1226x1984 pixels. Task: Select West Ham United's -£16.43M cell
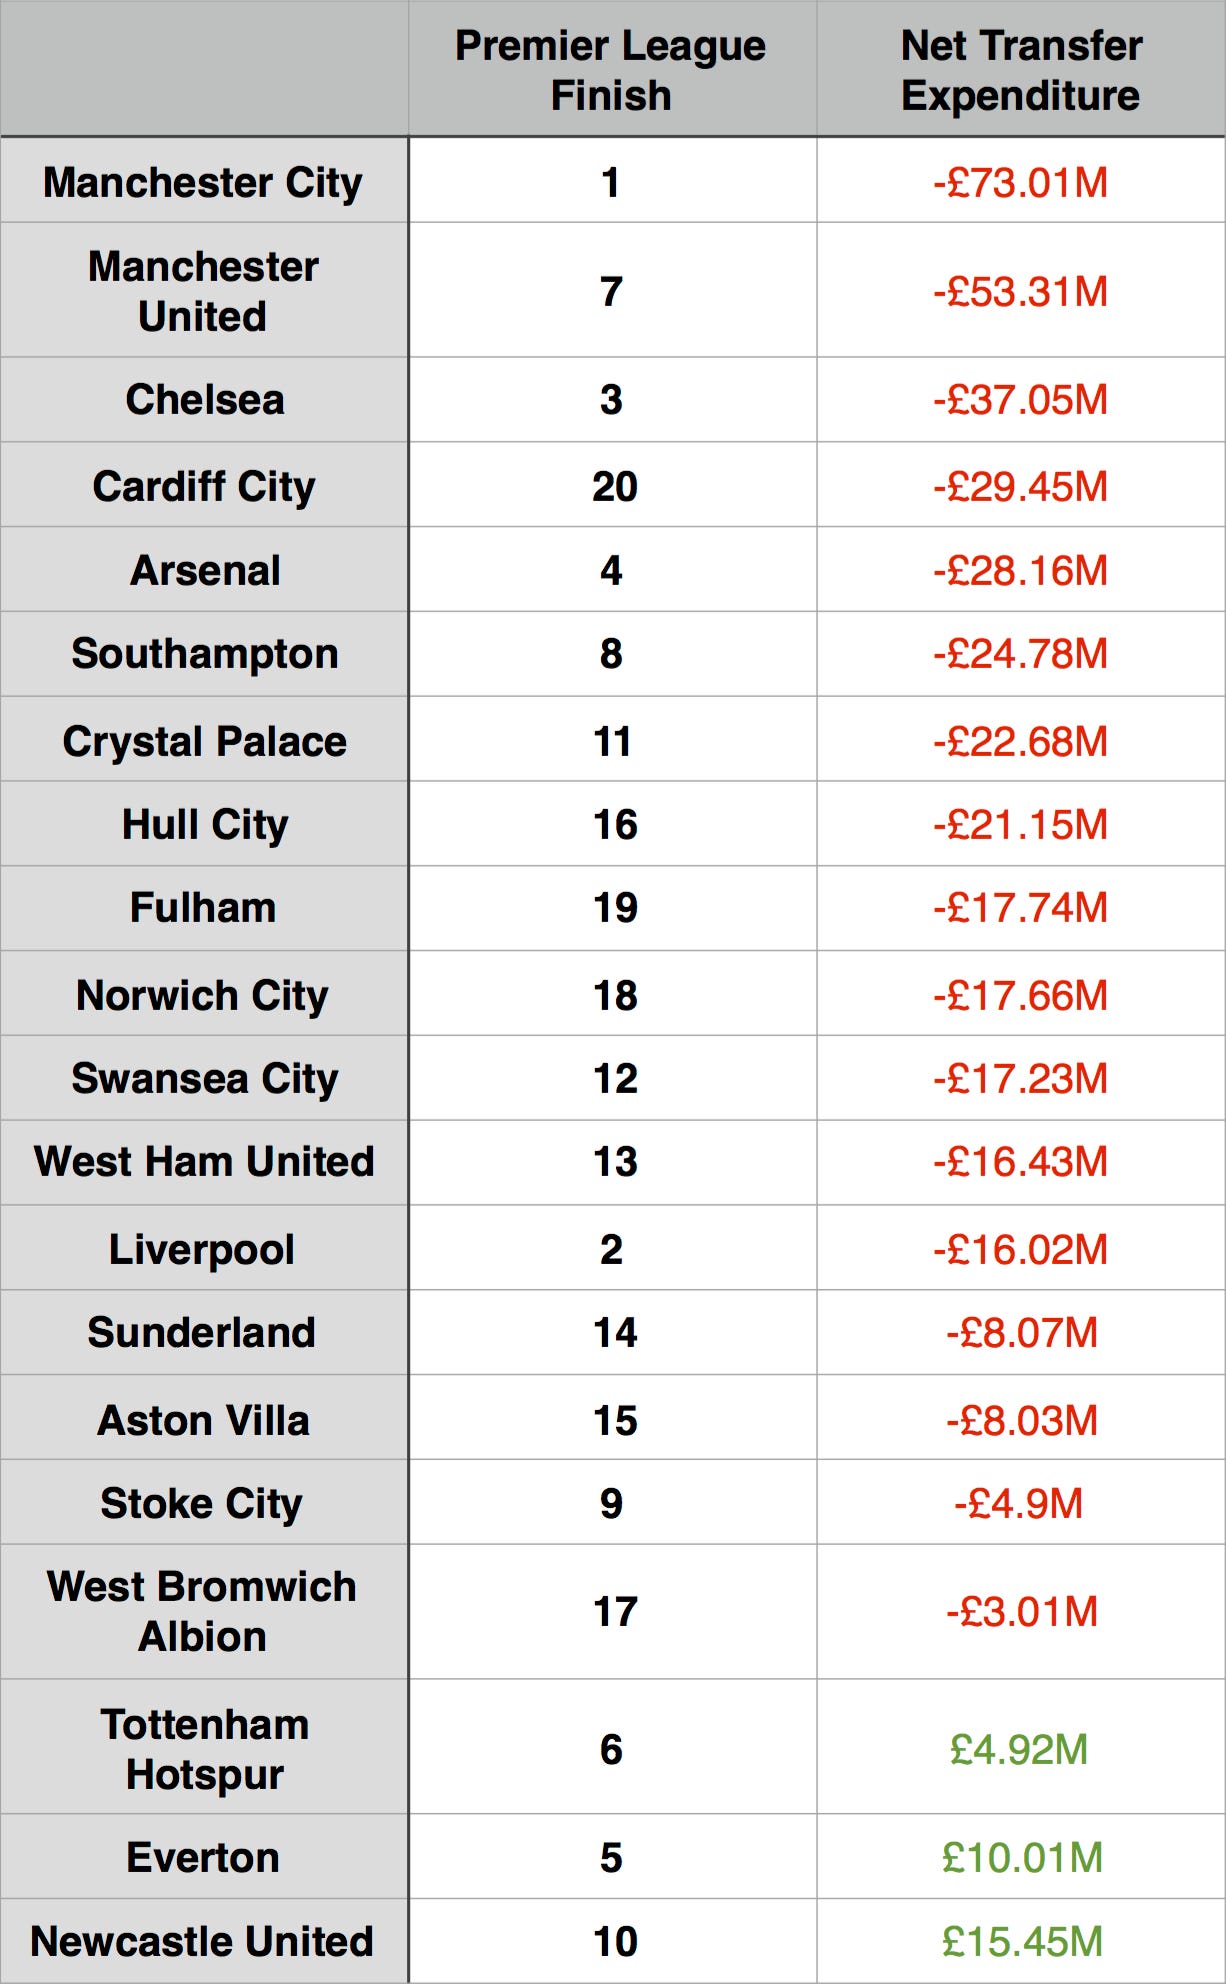[x=1020, y=1162]
